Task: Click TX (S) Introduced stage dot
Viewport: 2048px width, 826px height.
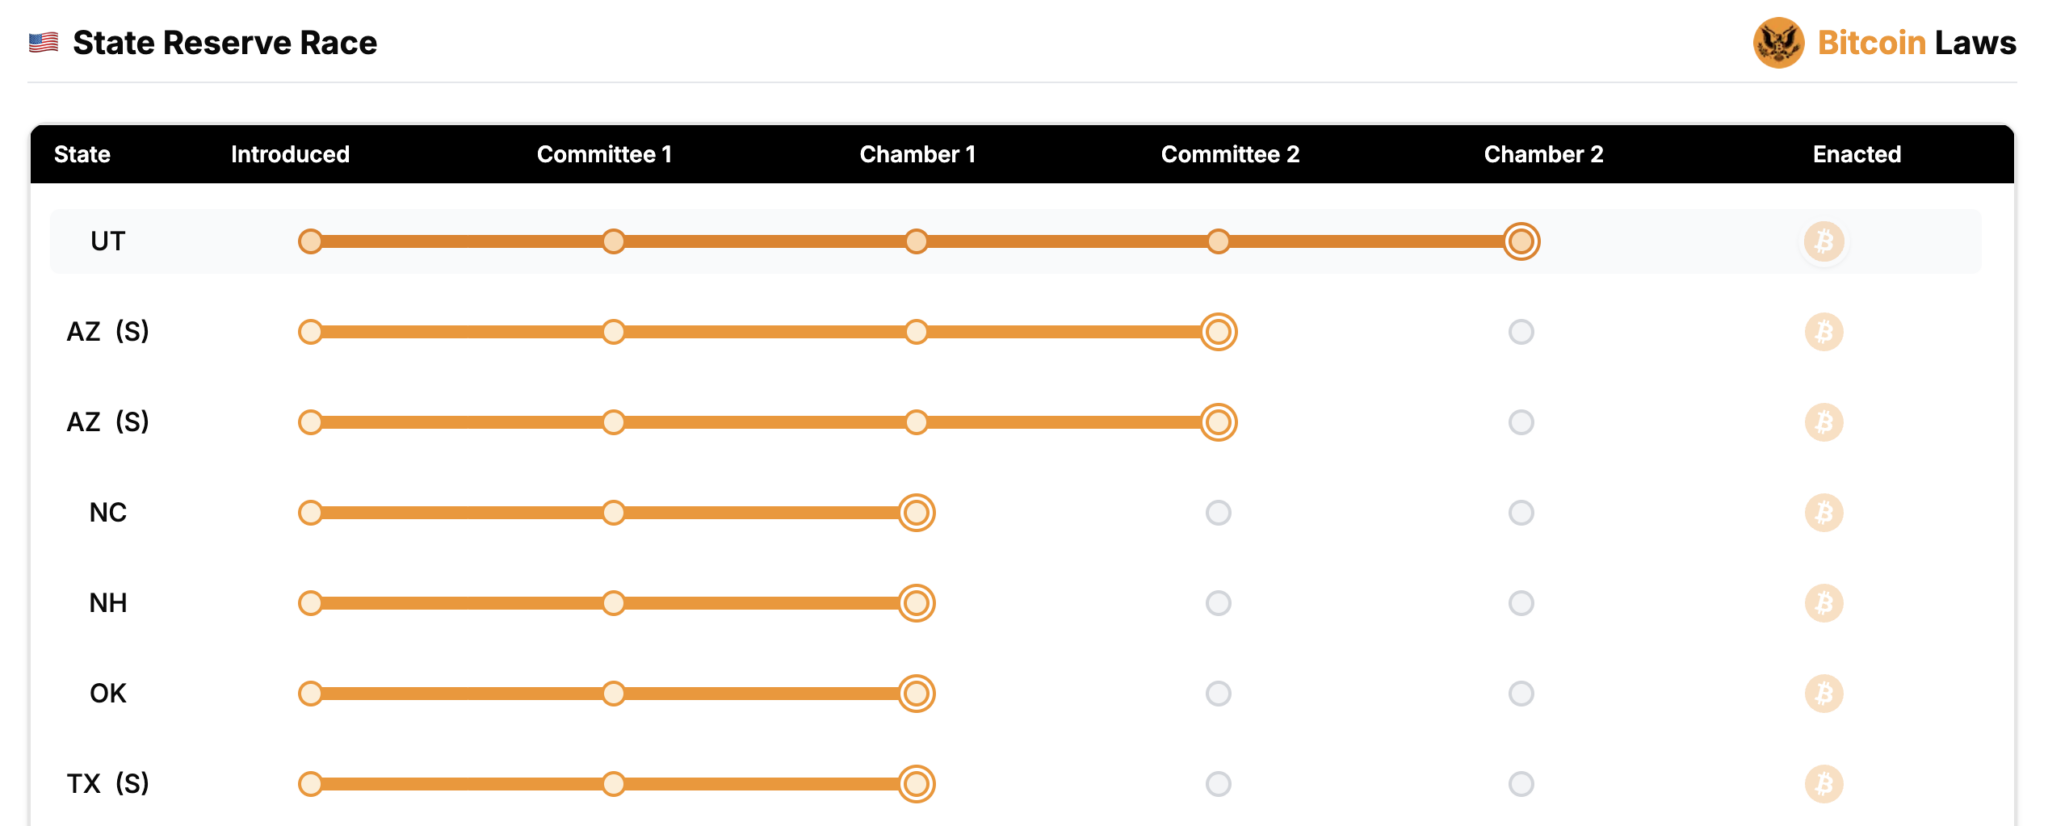Action: 311,784
